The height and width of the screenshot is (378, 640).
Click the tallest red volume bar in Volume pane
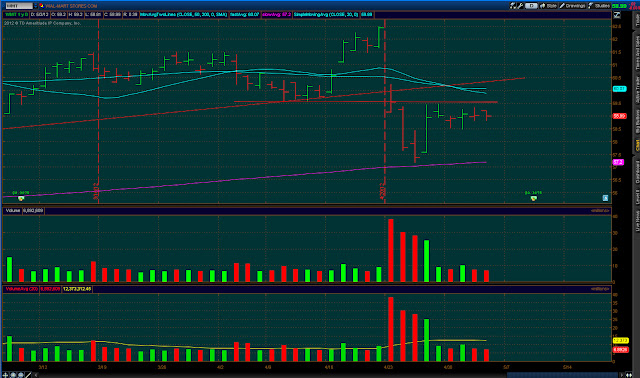tap(391, 250)
